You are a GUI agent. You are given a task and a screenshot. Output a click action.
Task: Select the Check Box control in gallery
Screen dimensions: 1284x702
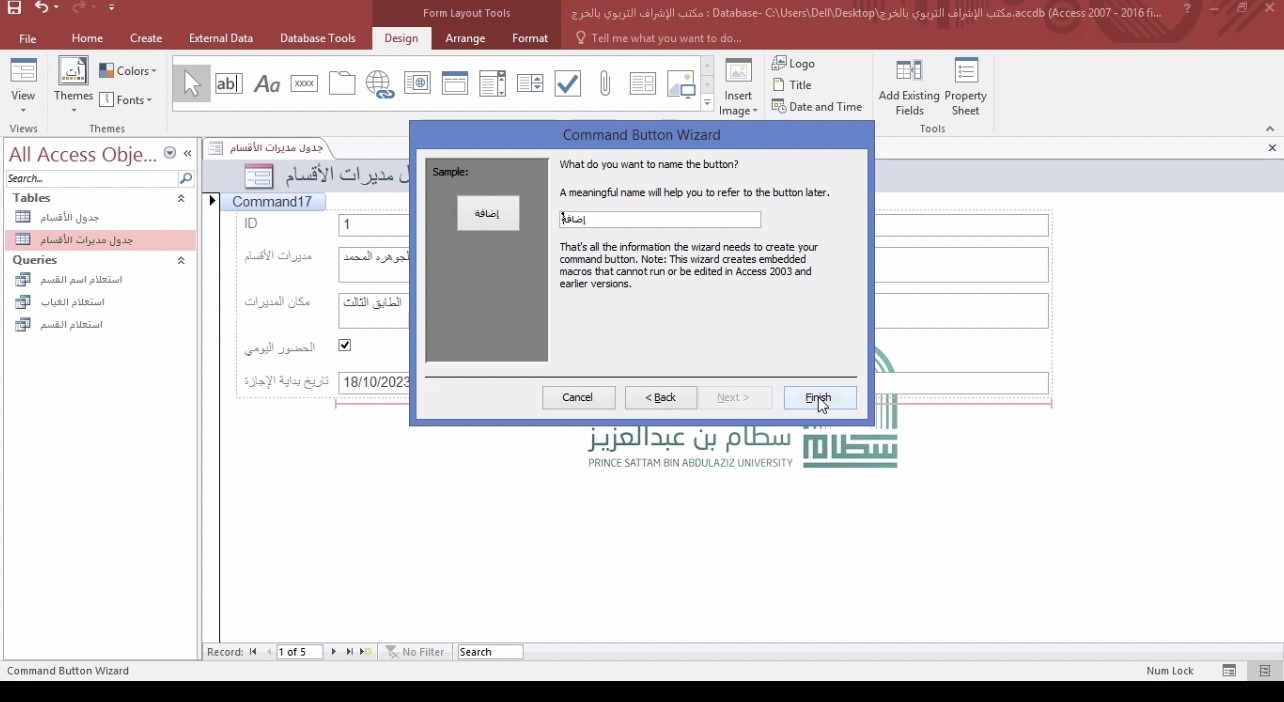tap(567, 84)
